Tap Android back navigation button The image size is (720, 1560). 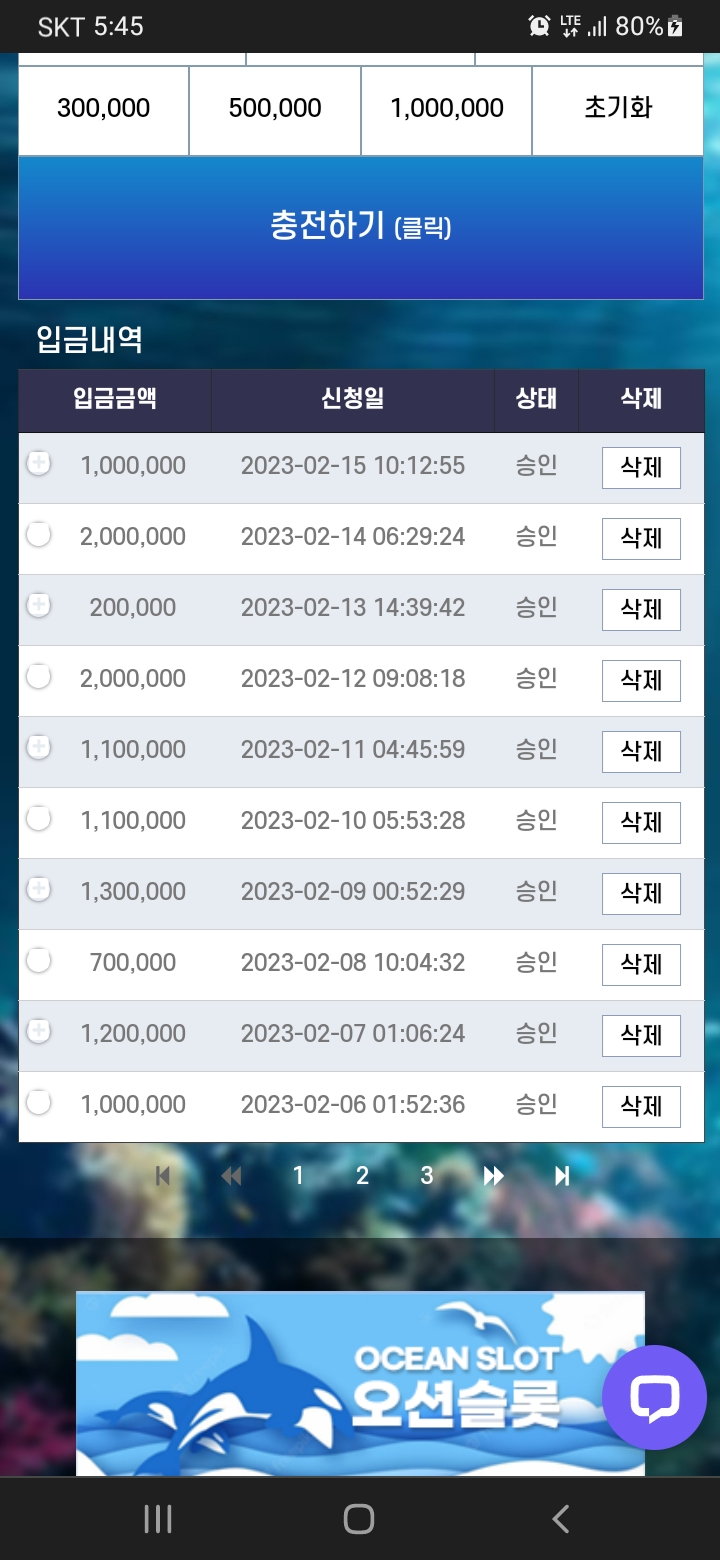(560, 1519)
